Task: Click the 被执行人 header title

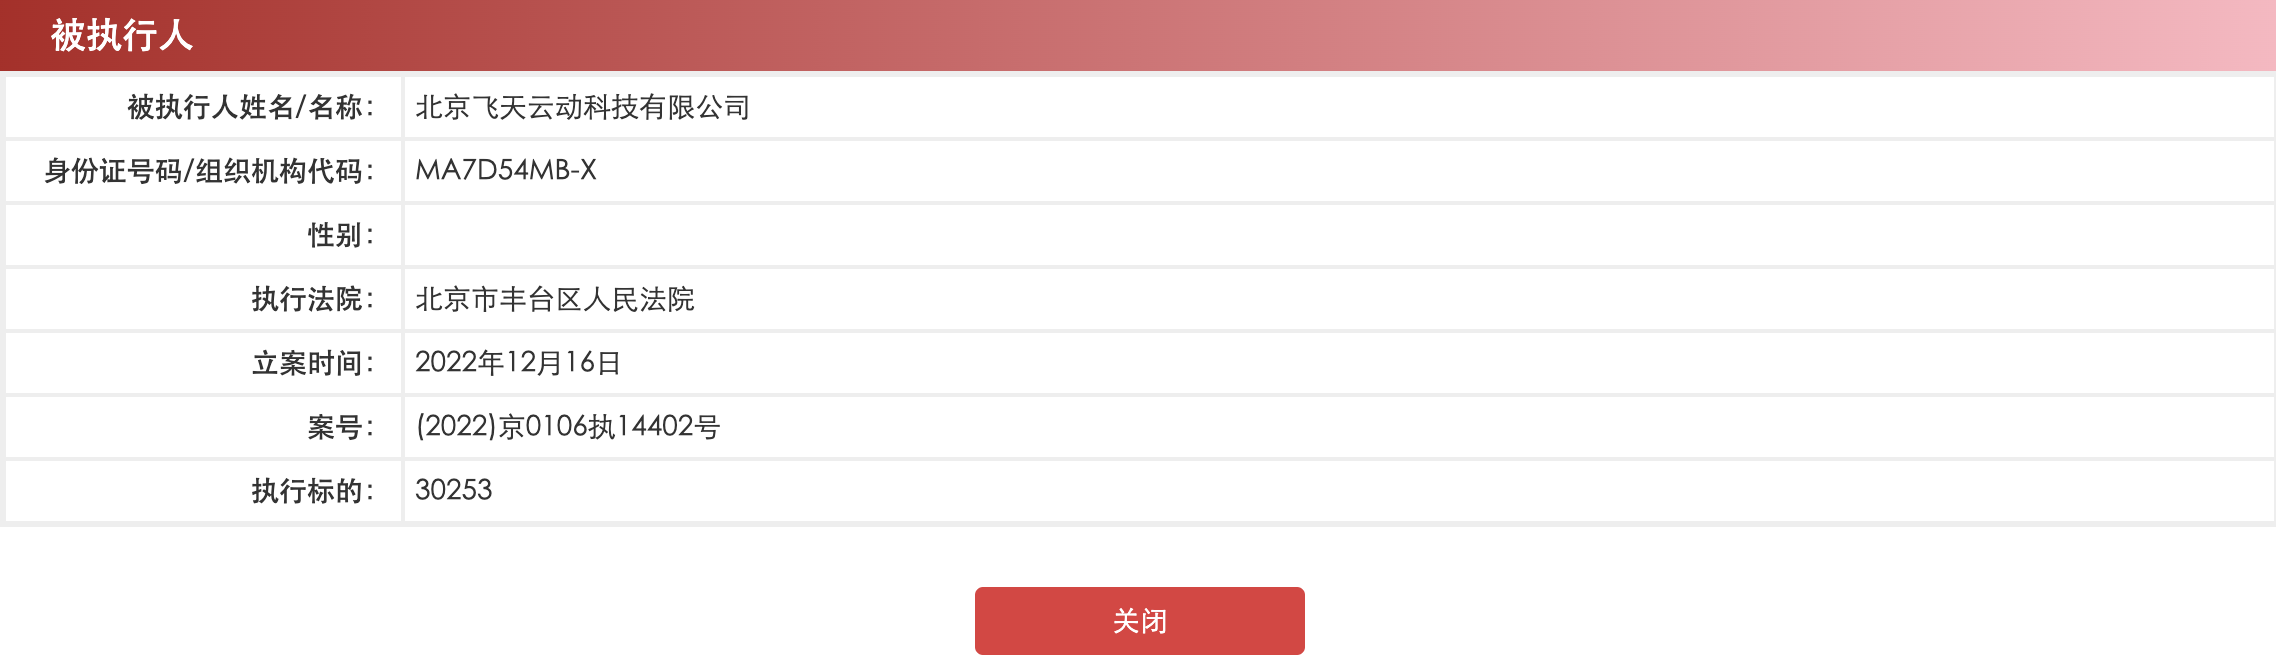Action: tap(122, 35)
